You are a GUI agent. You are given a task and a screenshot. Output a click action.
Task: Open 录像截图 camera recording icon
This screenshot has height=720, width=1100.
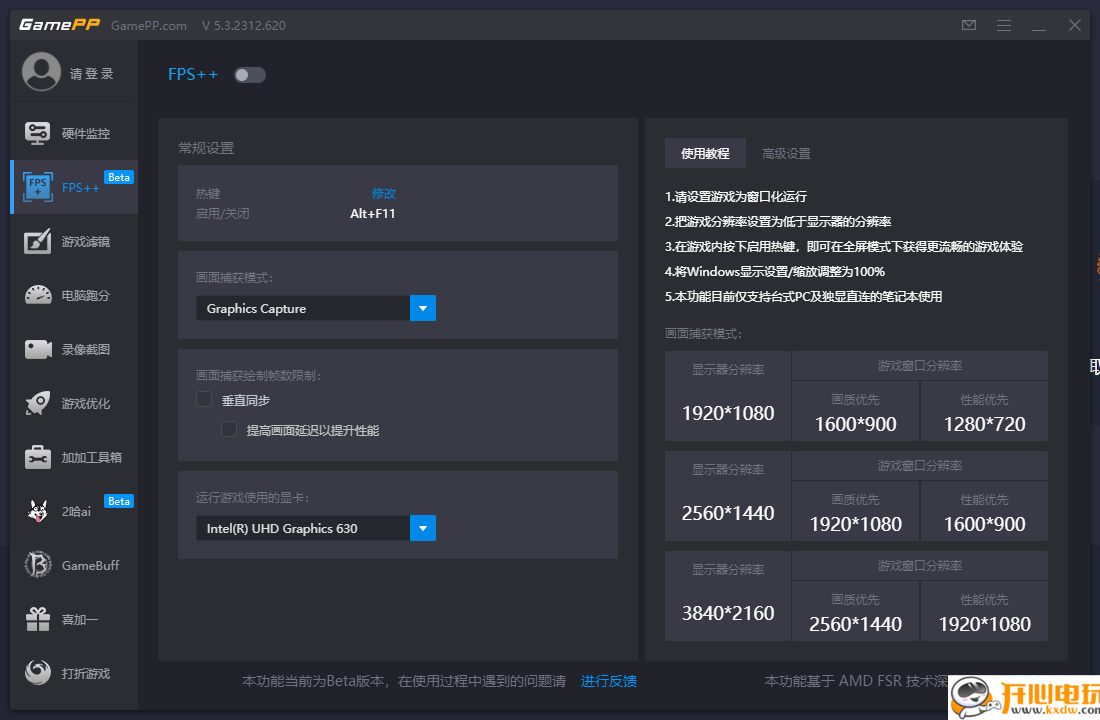[38, 349]
